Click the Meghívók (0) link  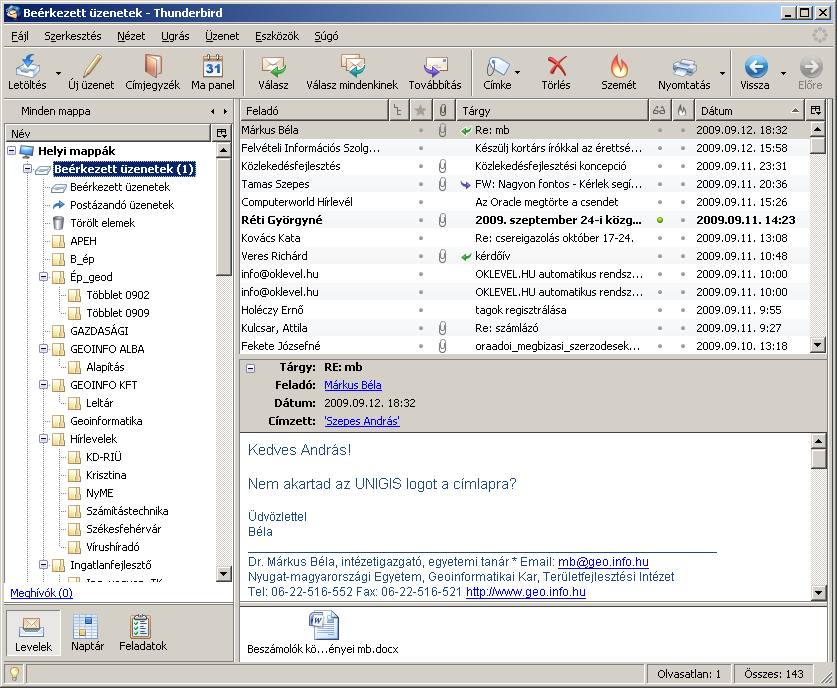42,593
